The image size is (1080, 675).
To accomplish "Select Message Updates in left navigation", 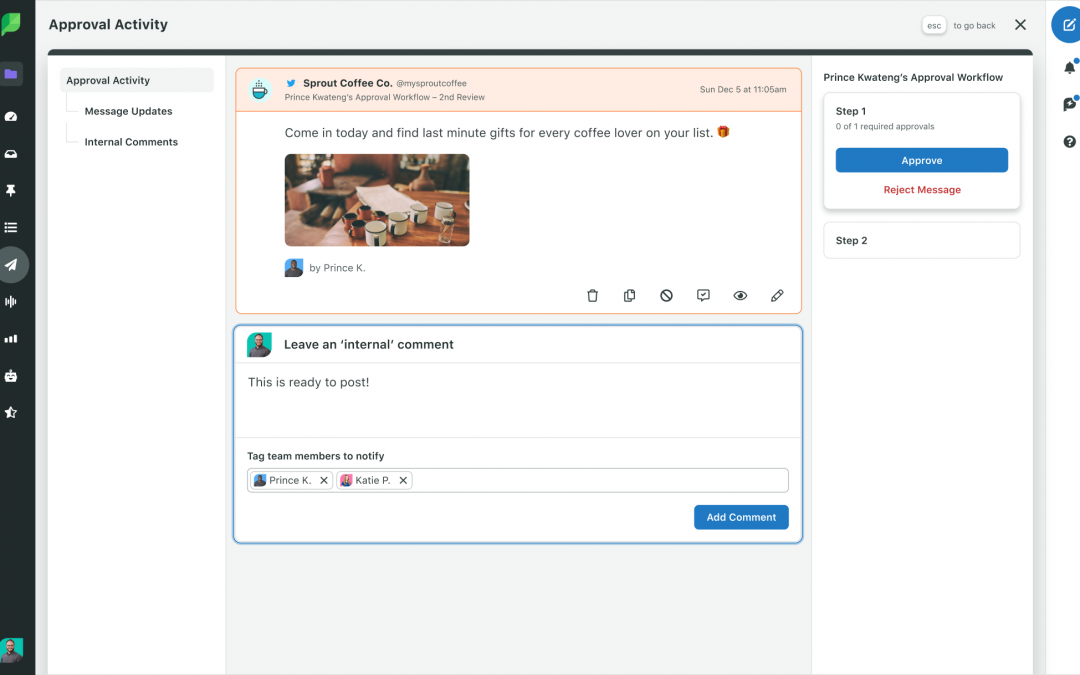I will tap(128, 111).
